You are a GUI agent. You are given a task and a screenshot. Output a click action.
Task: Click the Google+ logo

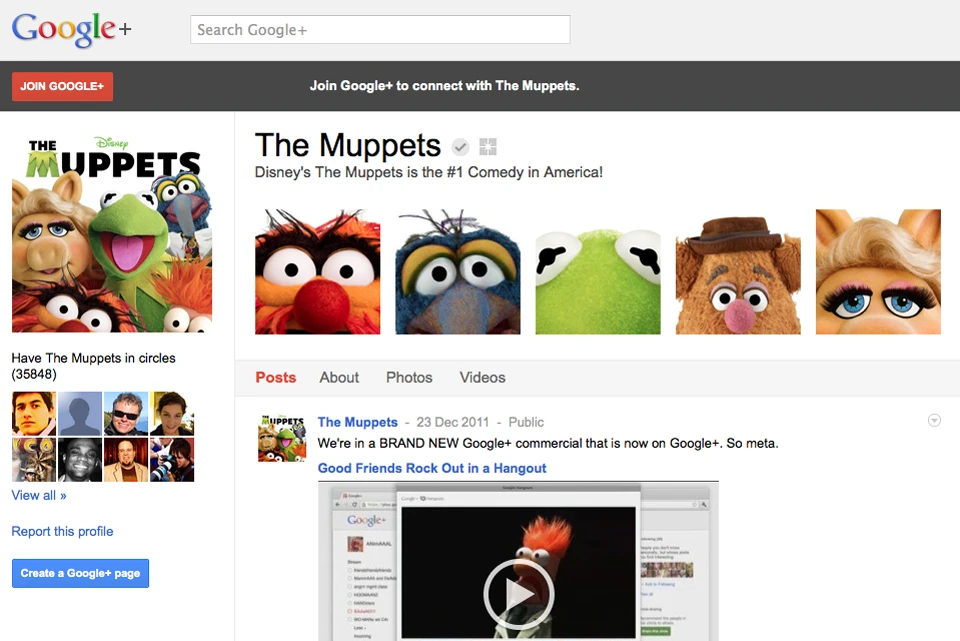coord(71,29)
